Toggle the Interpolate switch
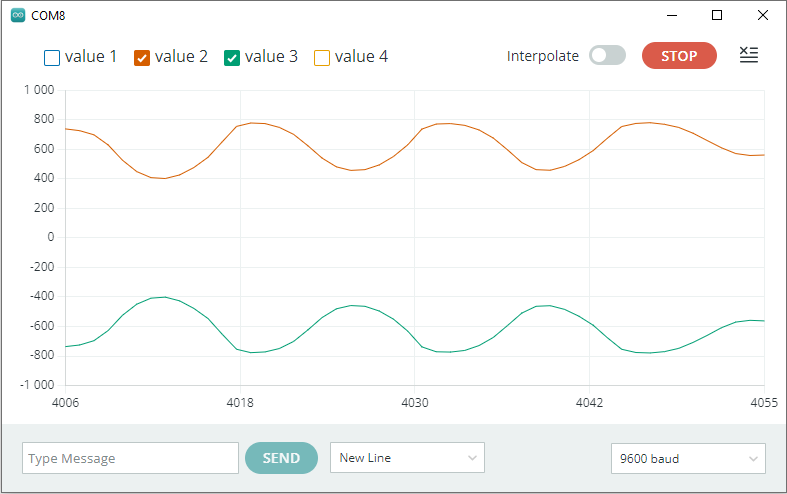Screen dimensions: 787x494 click(x=607, y=55)
